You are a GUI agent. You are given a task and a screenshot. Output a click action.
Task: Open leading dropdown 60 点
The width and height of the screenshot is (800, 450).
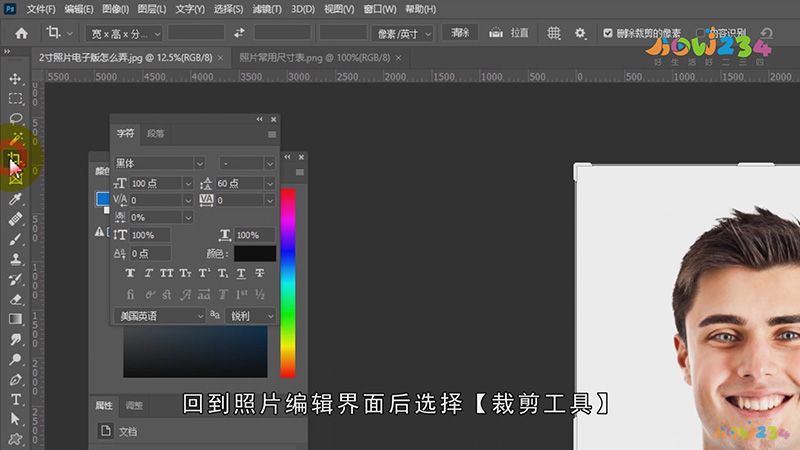[x=269, y=183]
